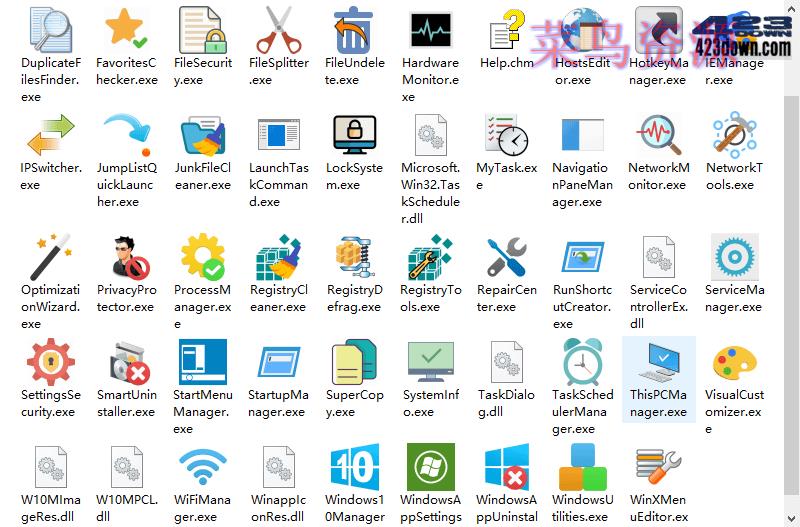
Task: Click the WindowsAppUninstaller red X icon
Action: (x=507, y=467)
